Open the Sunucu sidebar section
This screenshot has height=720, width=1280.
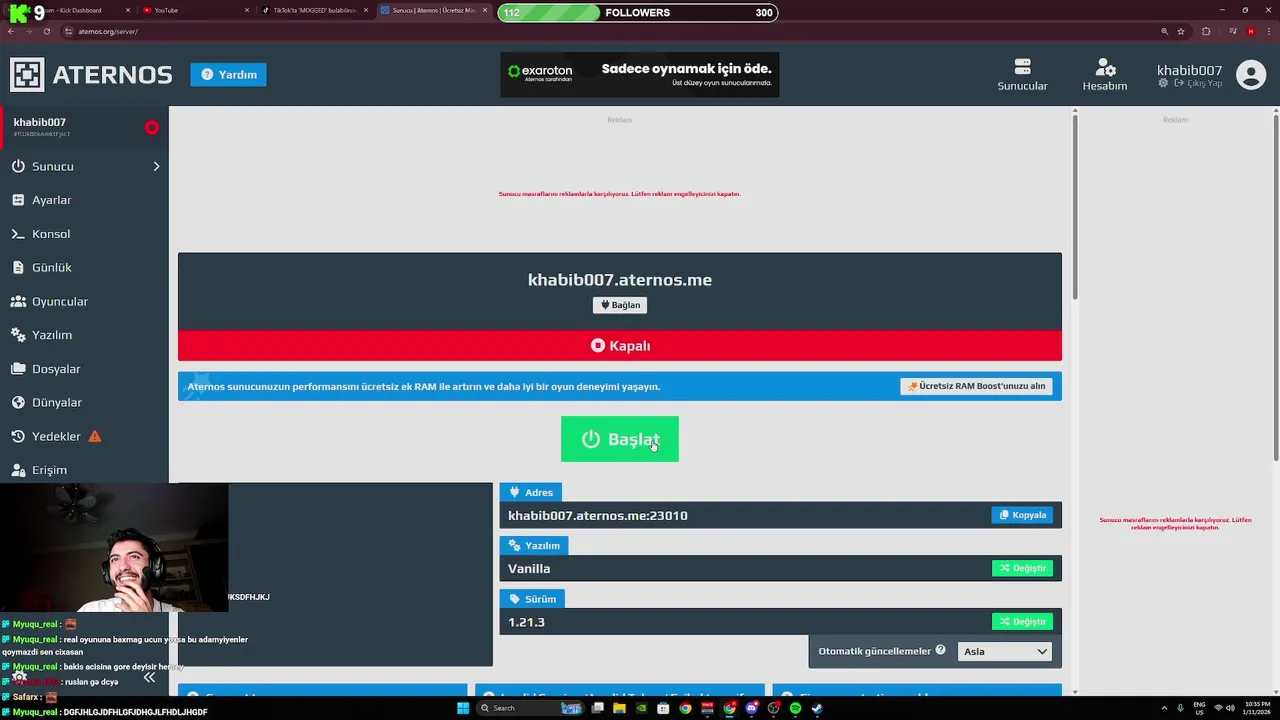[84, 166]
